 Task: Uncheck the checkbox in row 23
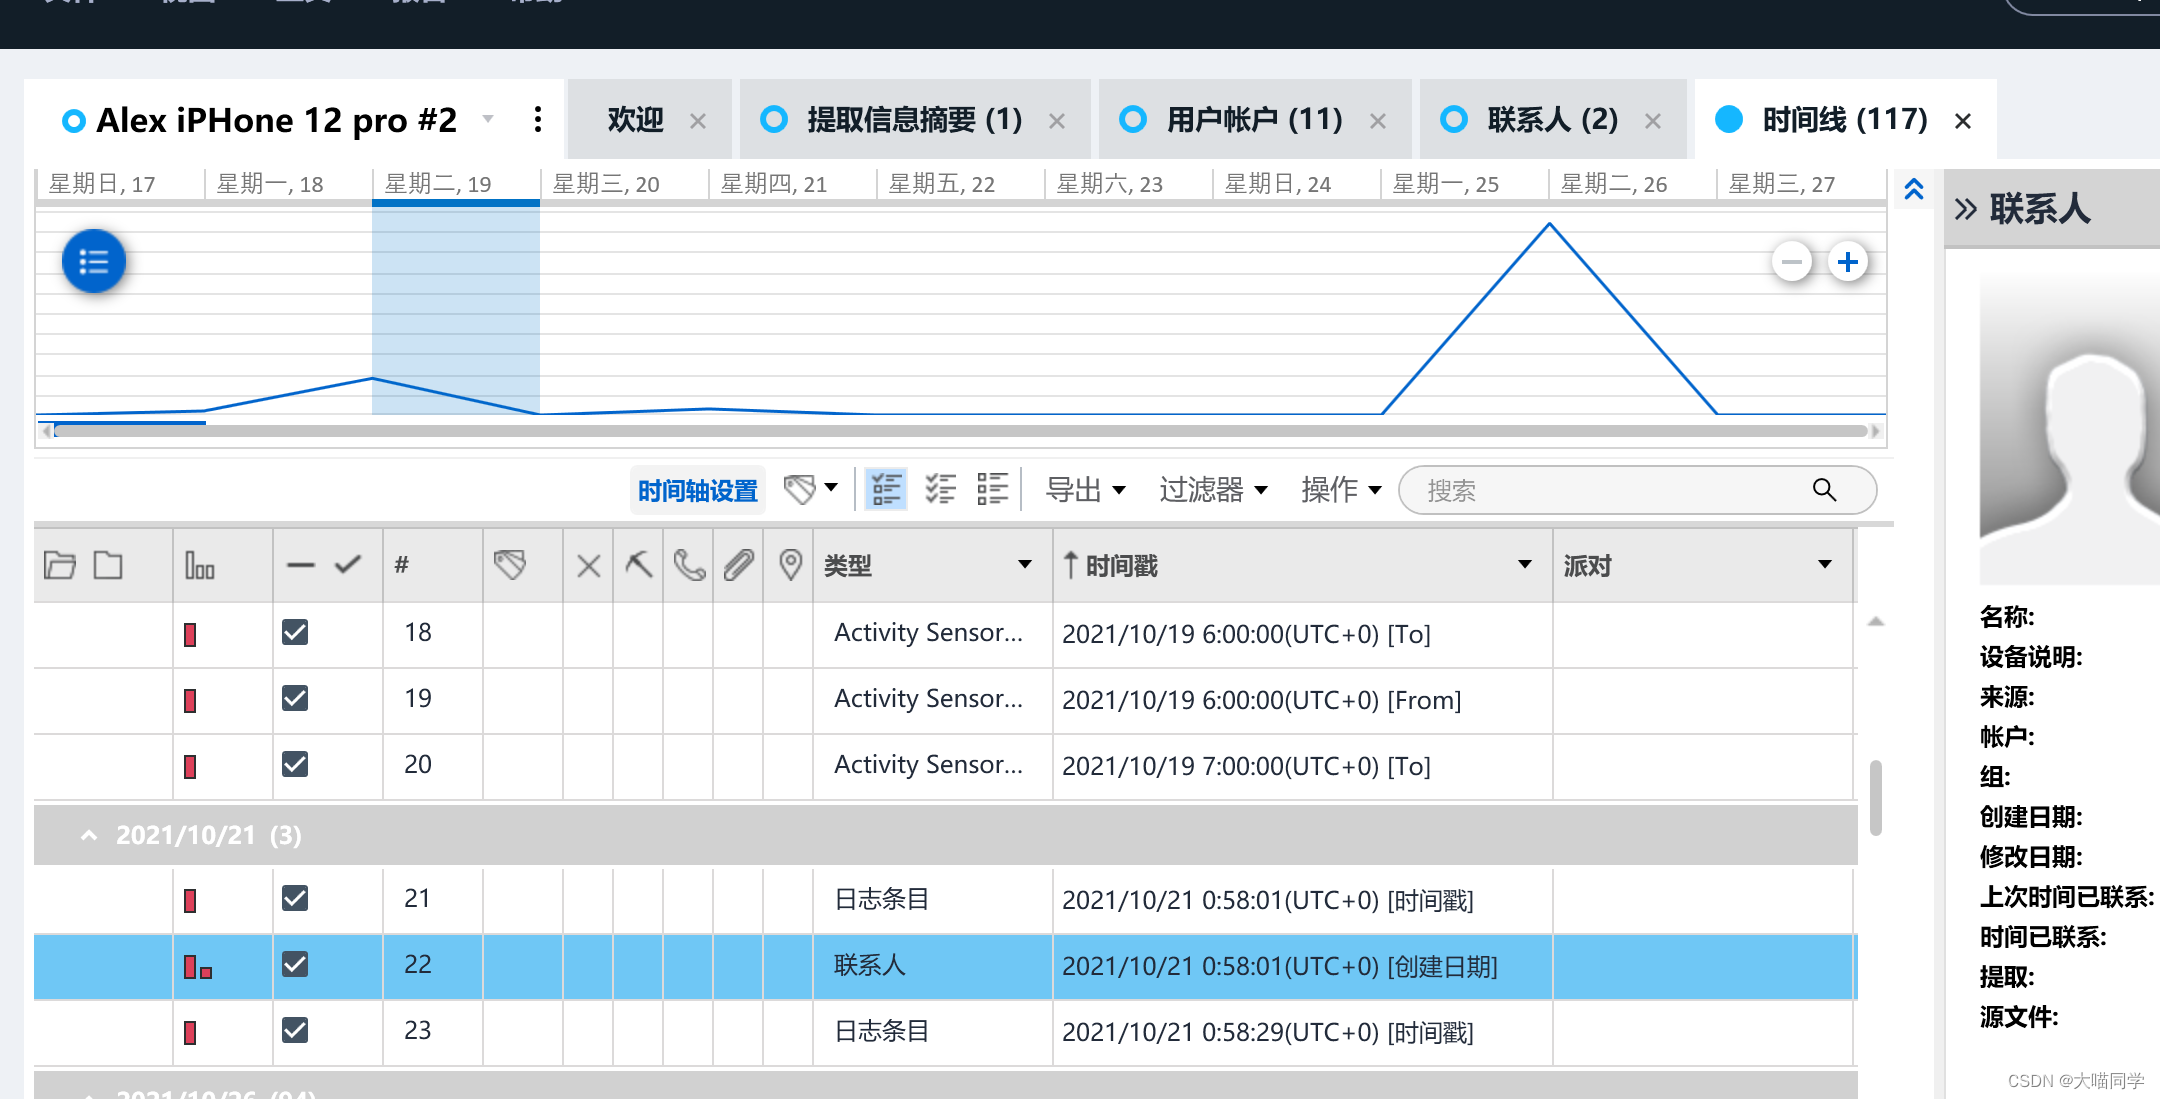click(295, 1030)
